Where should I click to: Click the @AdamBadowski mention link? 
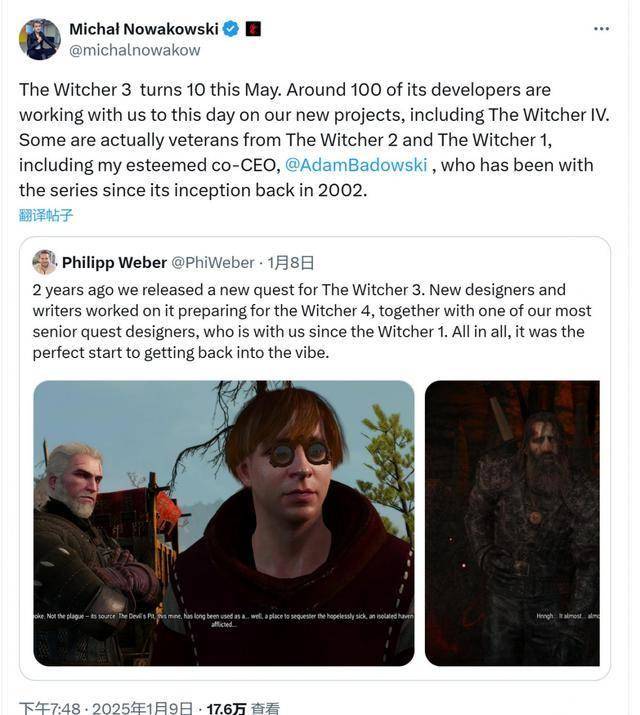[x=356, y=165]
